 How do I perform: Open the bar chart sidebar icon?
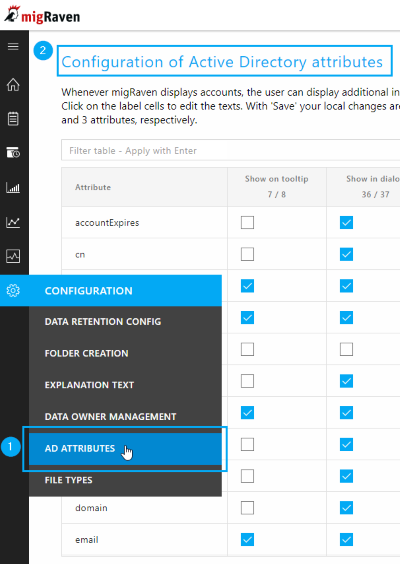(x=13, y=187)
